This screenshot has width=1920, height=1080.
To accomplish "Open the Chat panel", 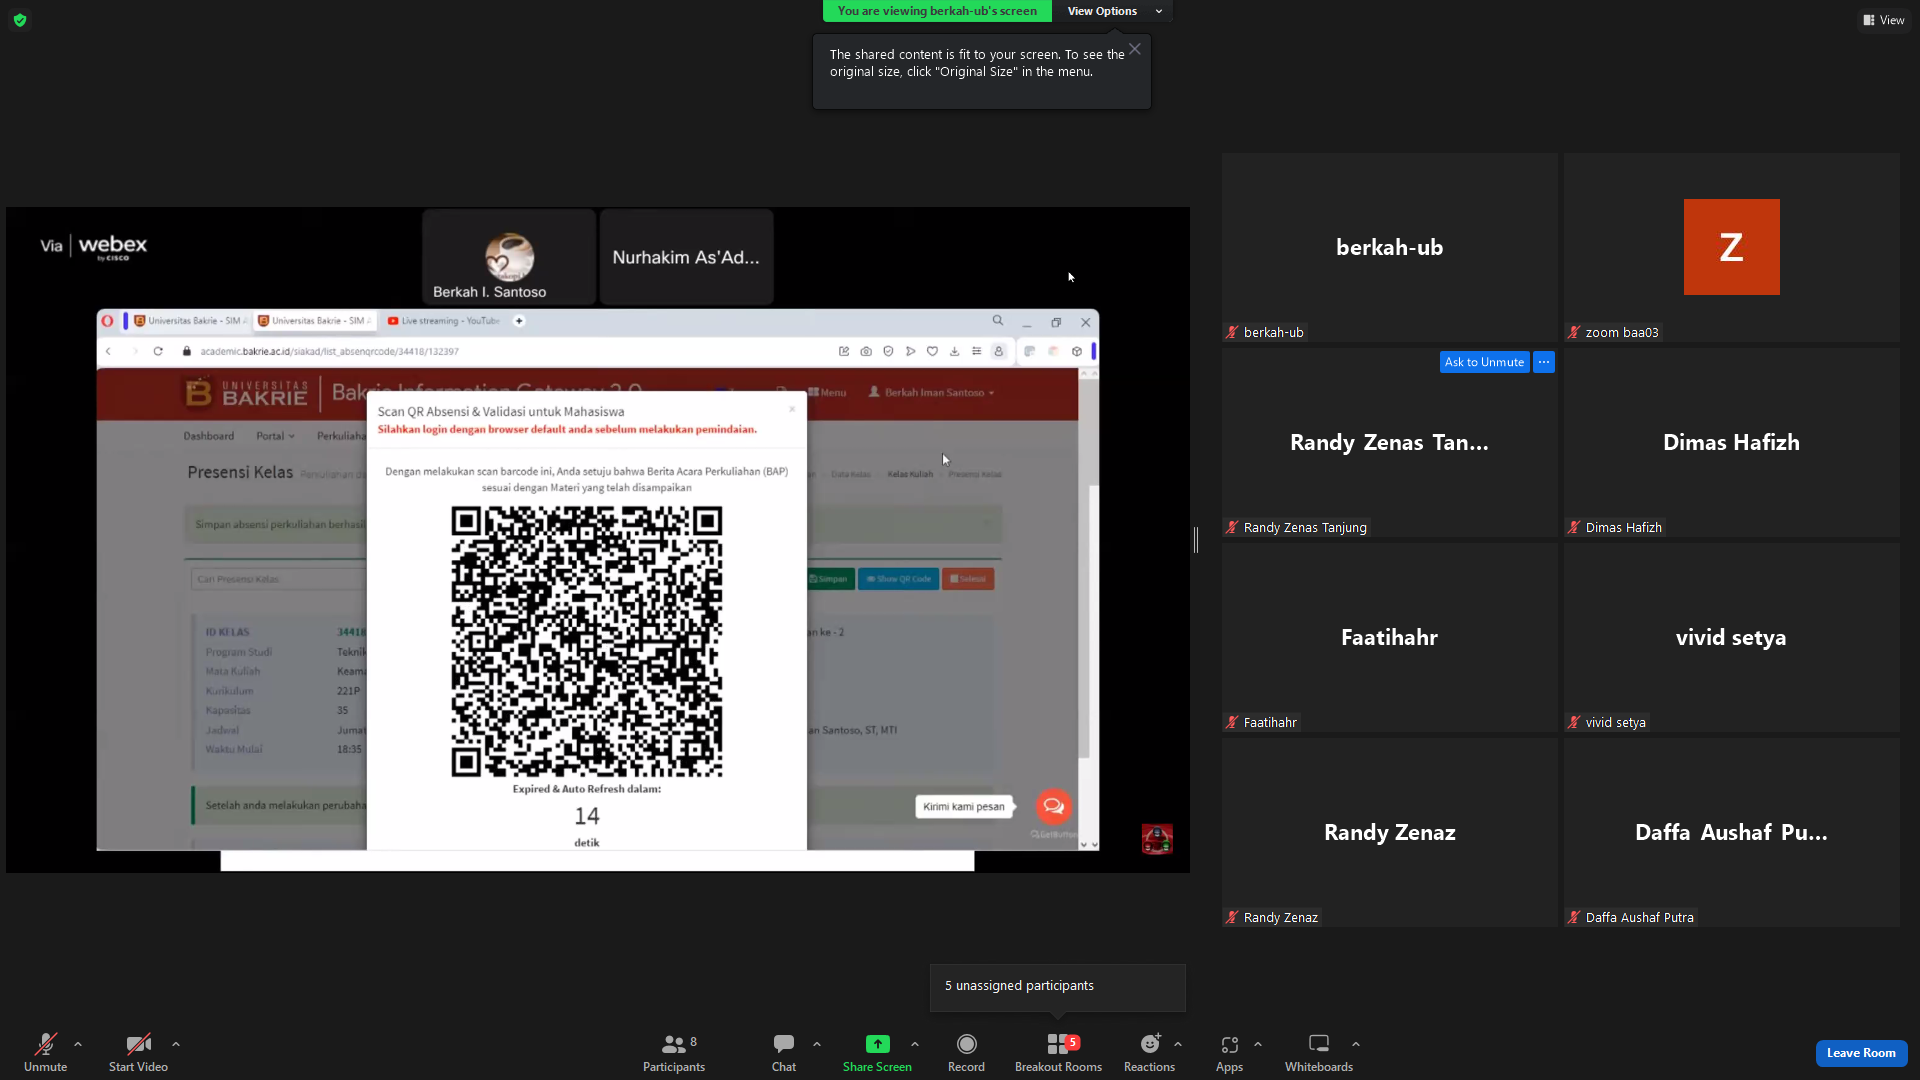I will coord(784,1052).
